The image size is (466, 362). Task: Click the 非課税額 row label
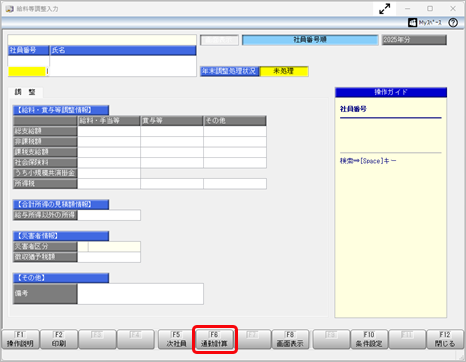45,141
